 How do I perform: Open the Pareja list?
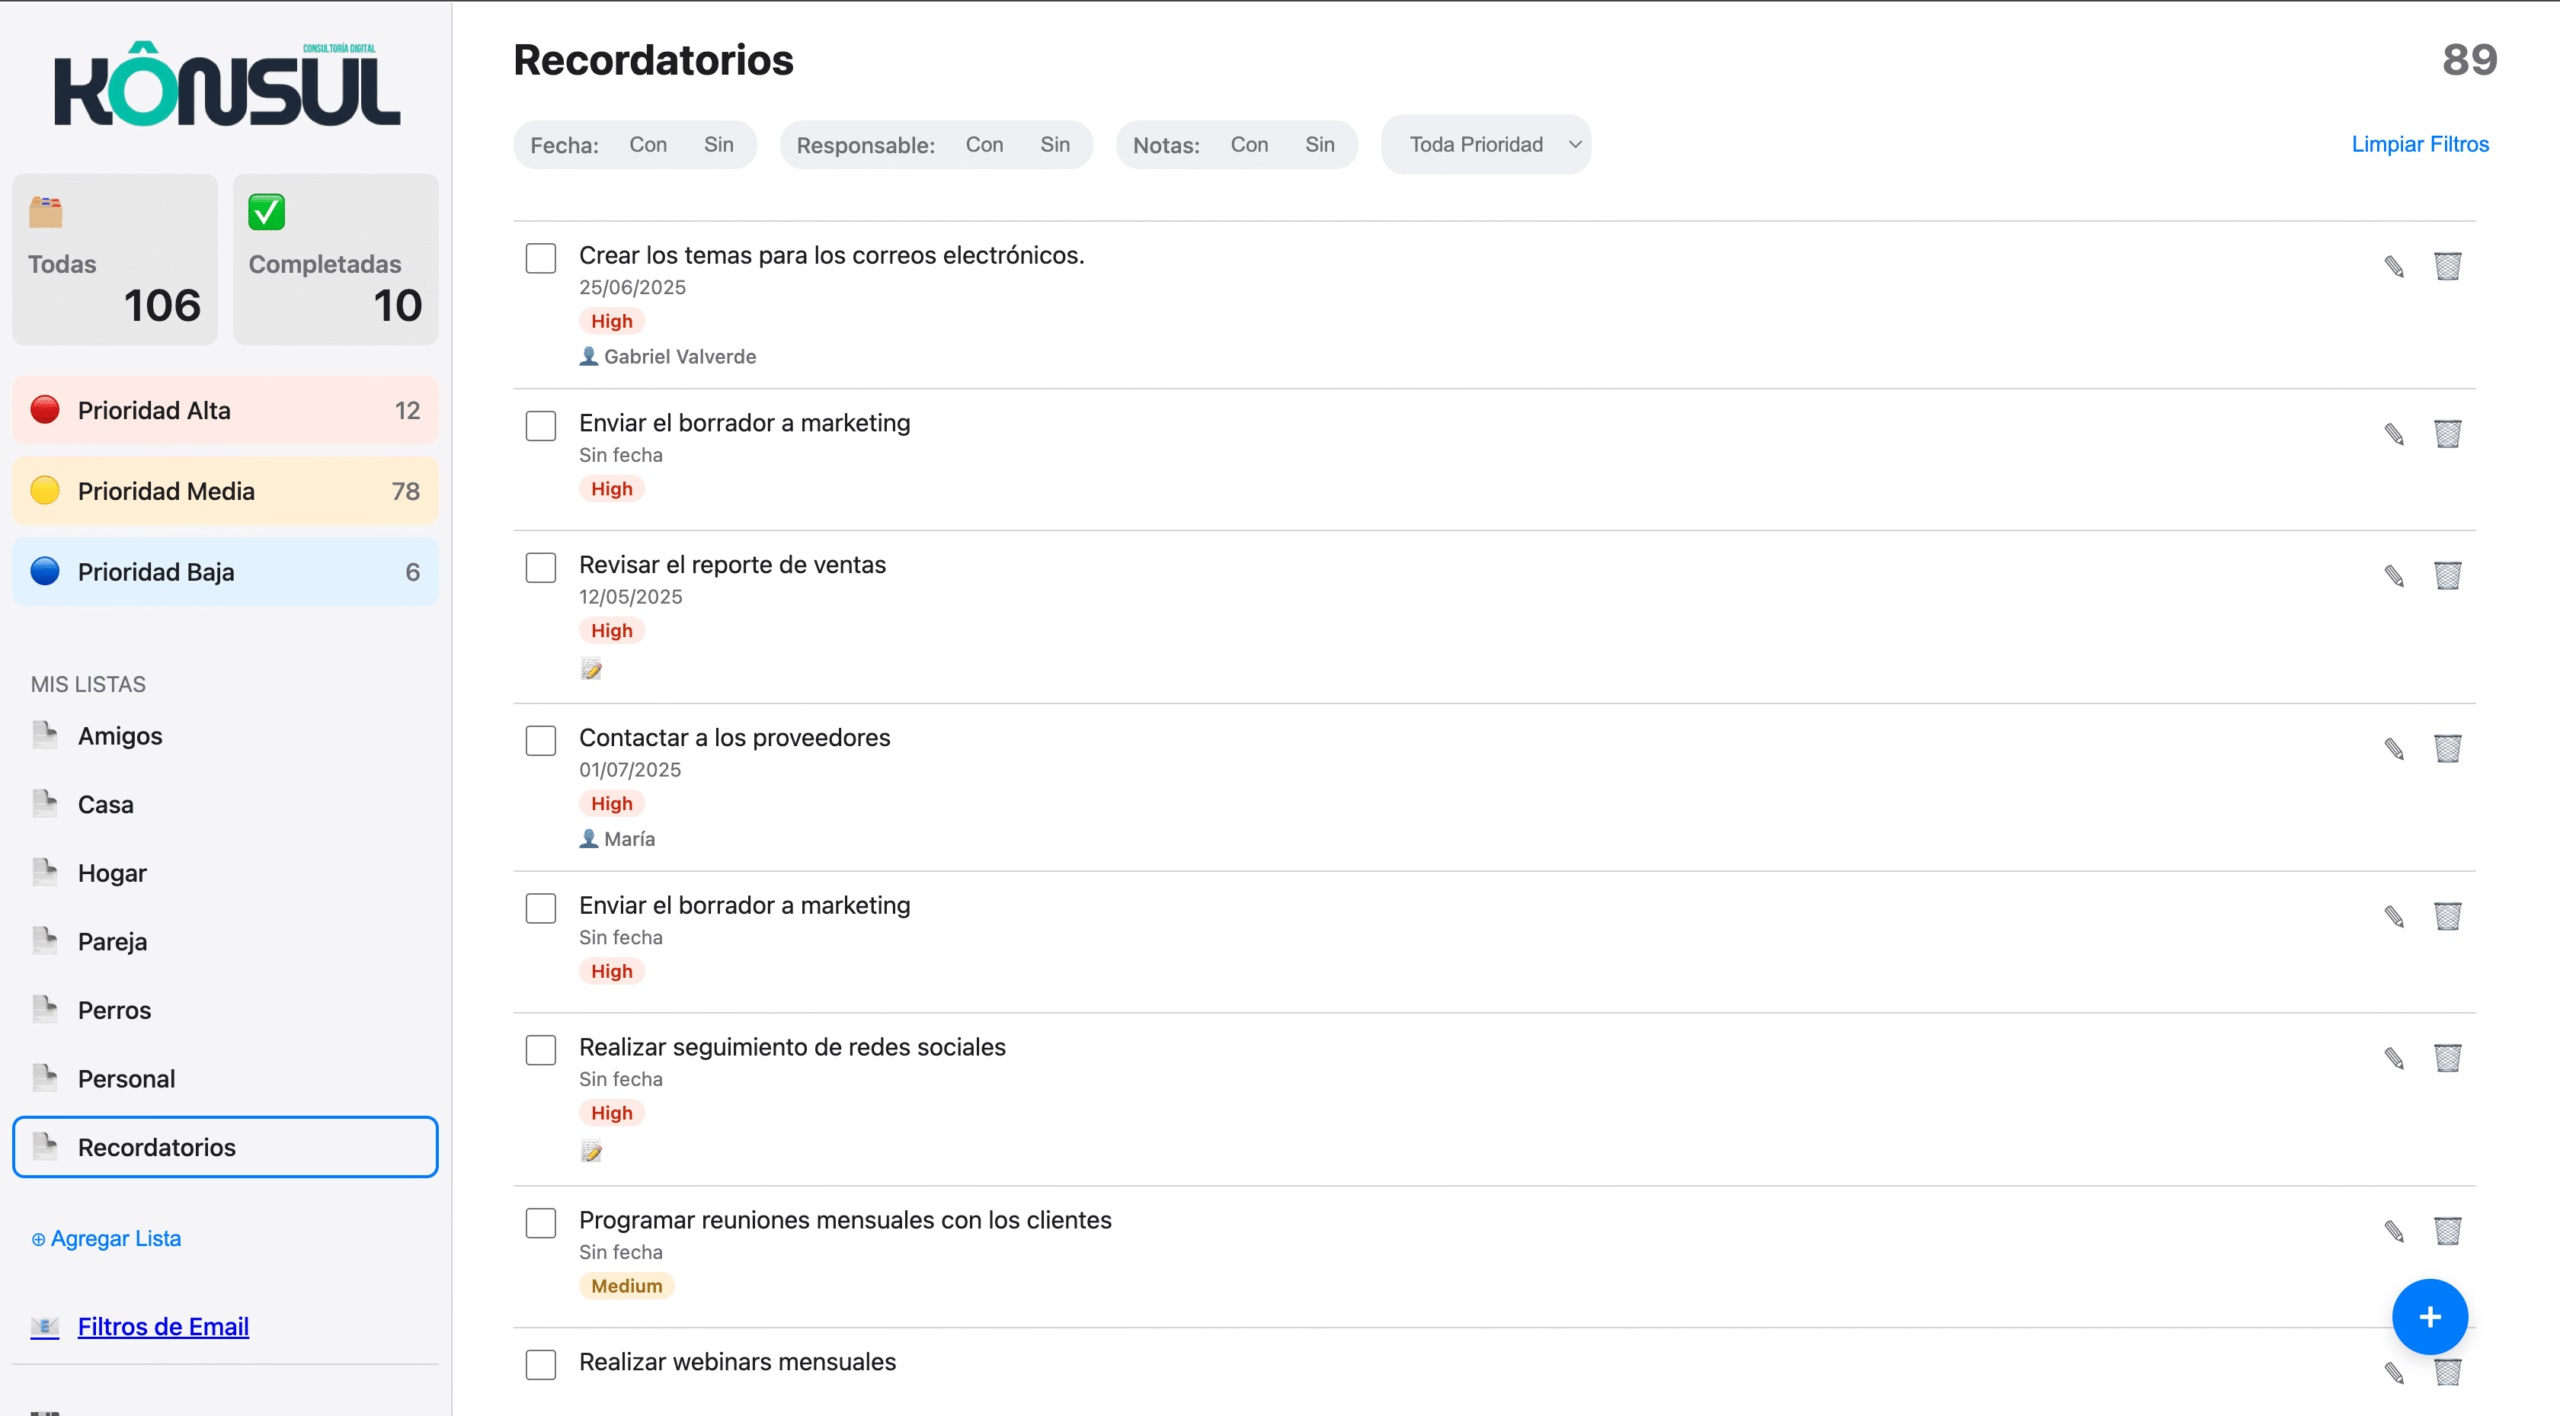coord(225,941)
